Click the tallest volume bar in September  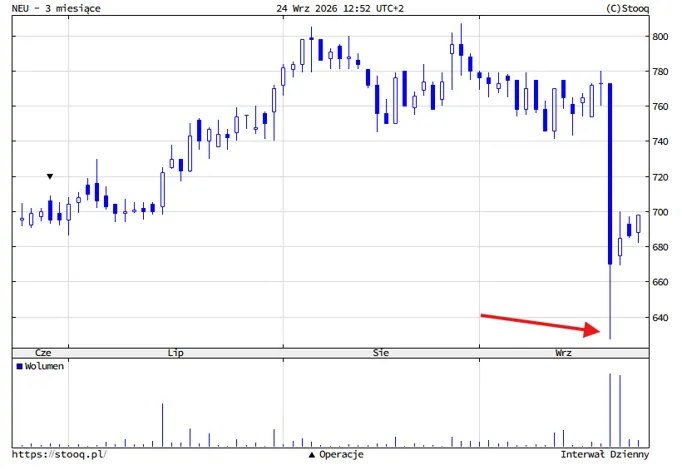610,410
